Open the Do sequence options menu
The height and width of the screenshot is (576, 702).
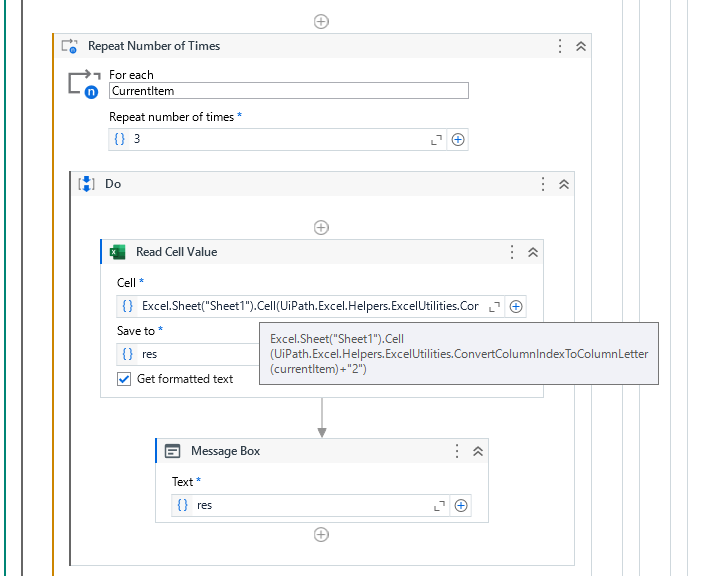(543, 184)
